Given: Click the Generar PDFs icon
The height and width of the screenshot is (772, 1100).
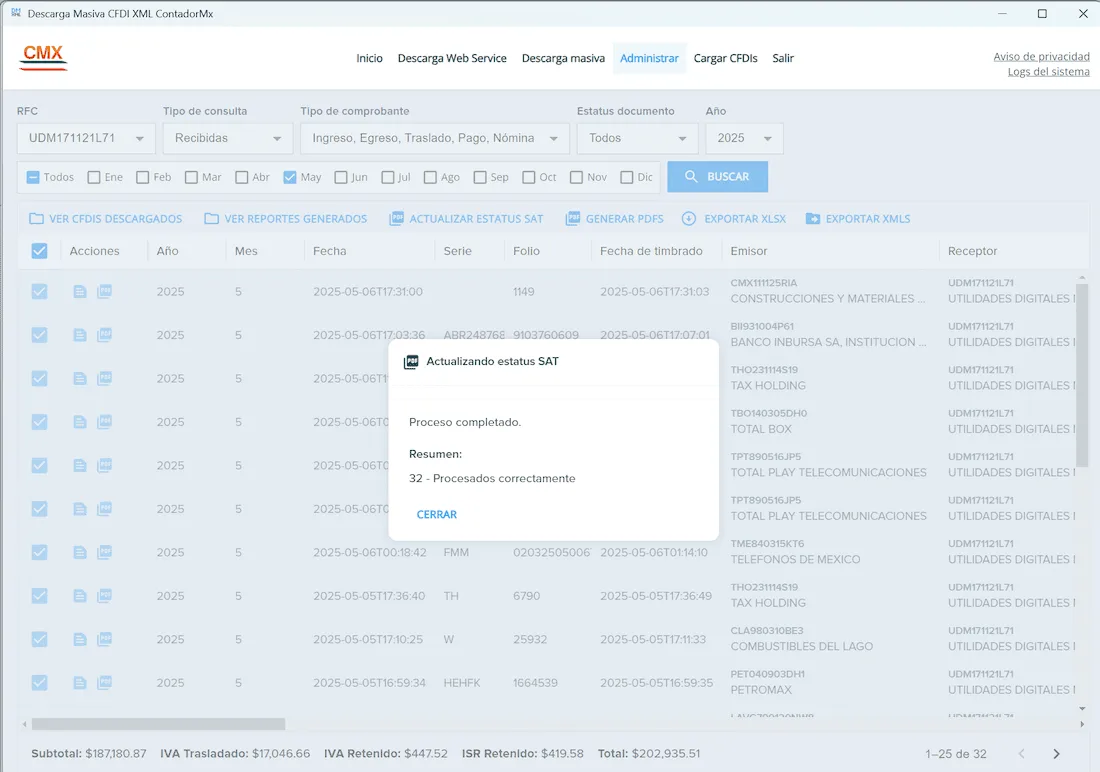Looking at the screenshot, I should click(572, 219).
